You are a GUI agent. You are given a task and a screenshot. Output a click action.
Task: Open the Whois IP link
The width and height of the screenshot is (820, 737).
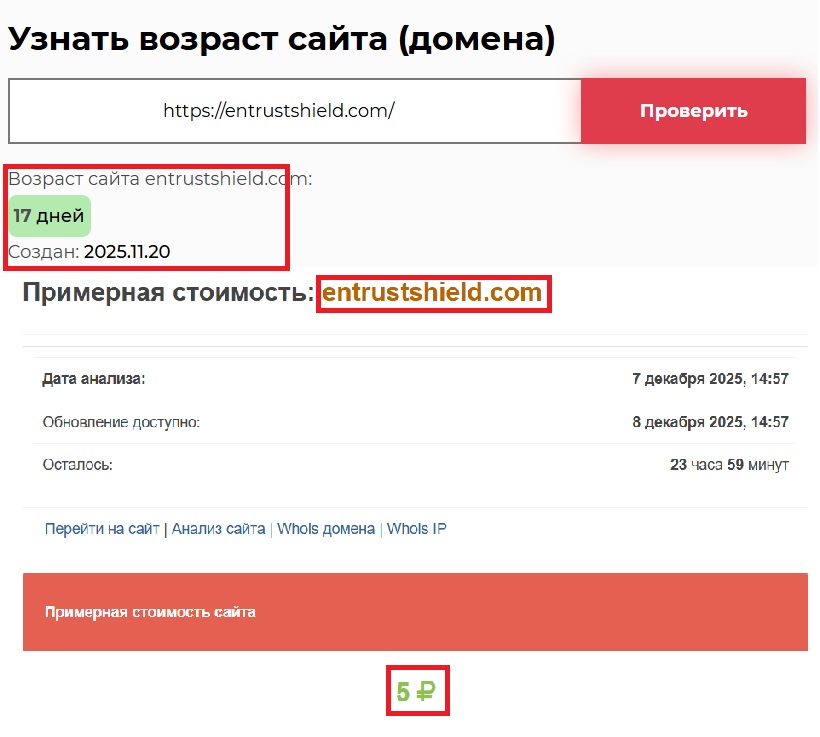(417, 528)
